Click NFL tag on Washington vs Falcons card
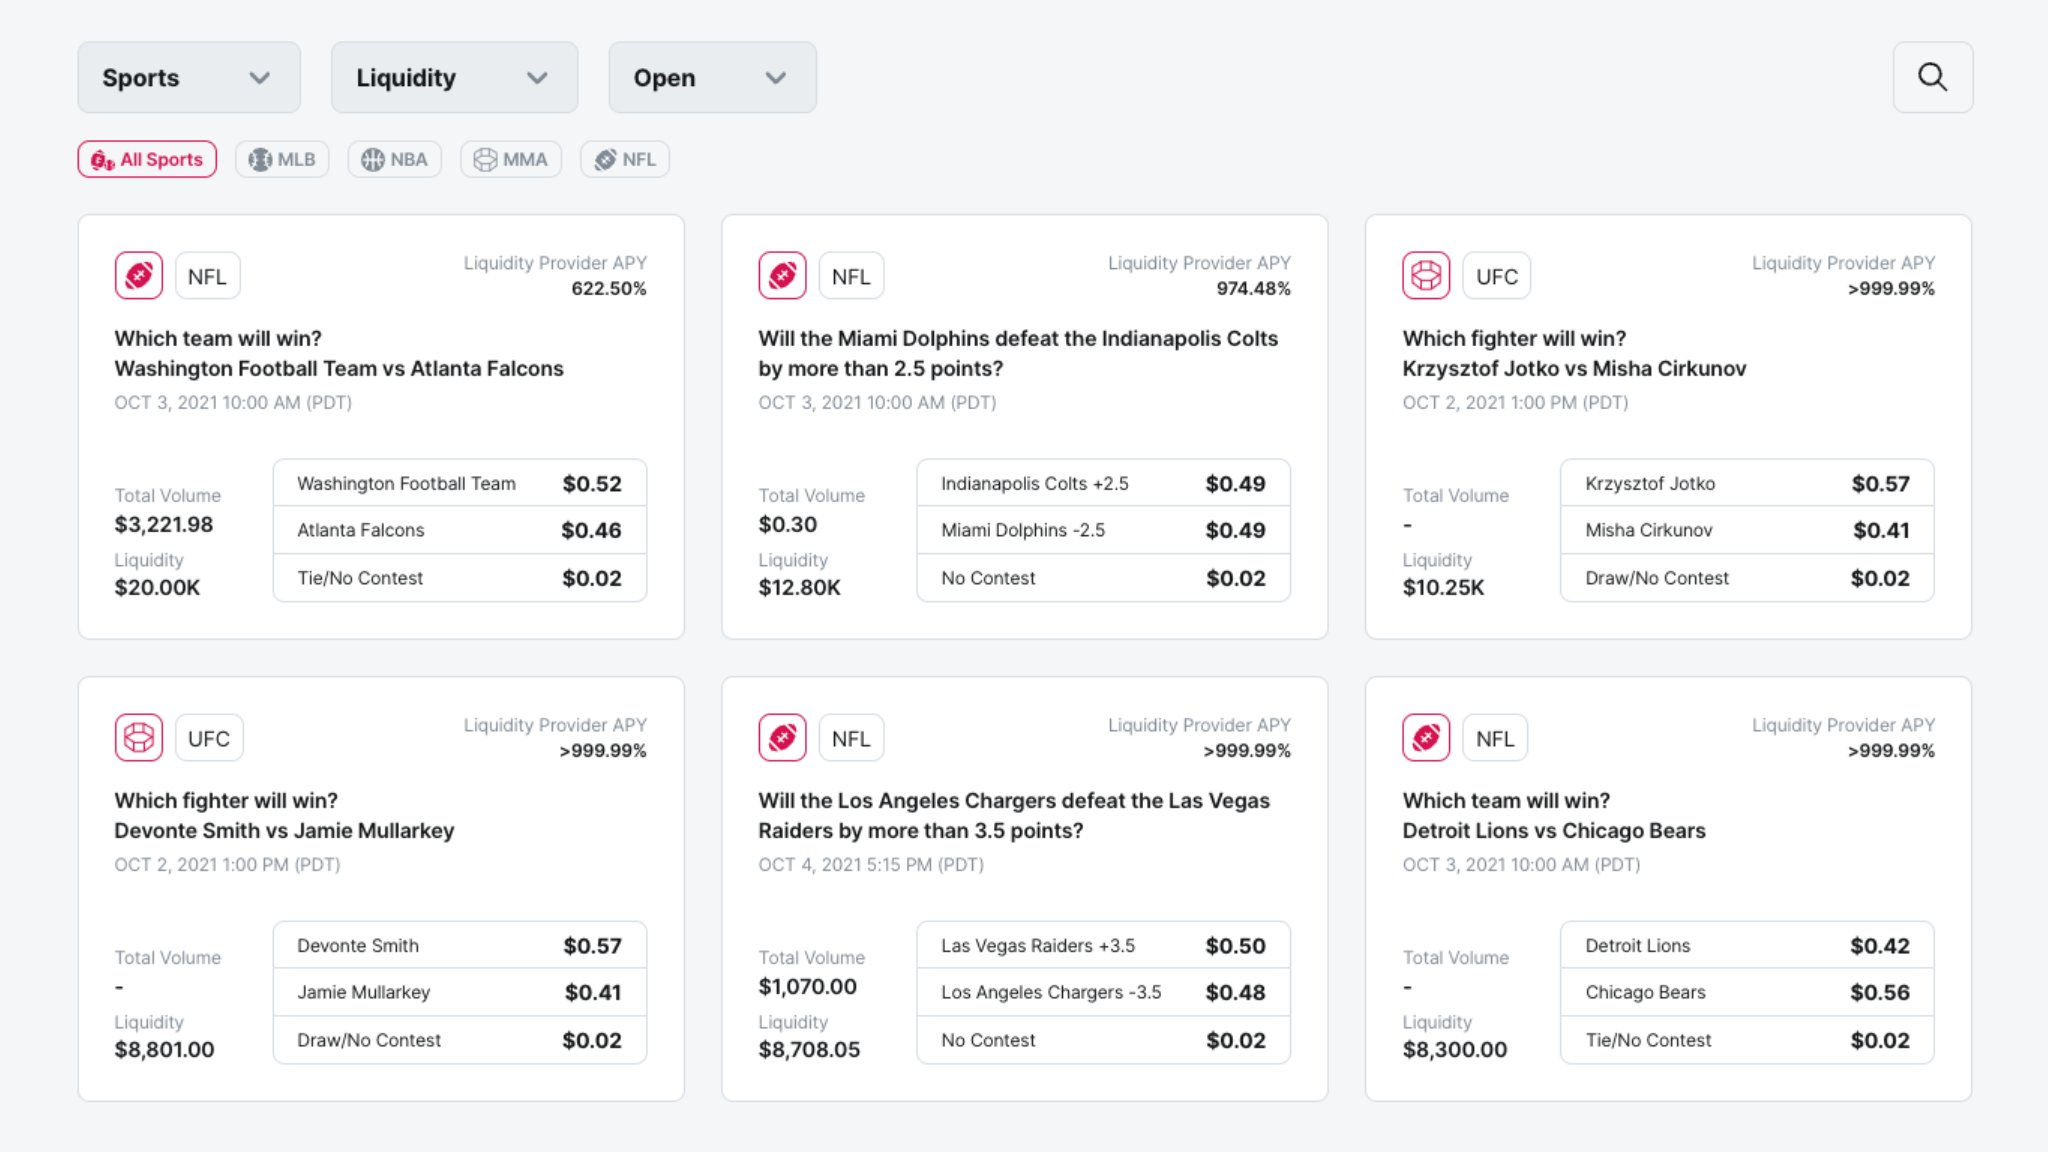The image size is (2048, 1152). click(208, 276)
